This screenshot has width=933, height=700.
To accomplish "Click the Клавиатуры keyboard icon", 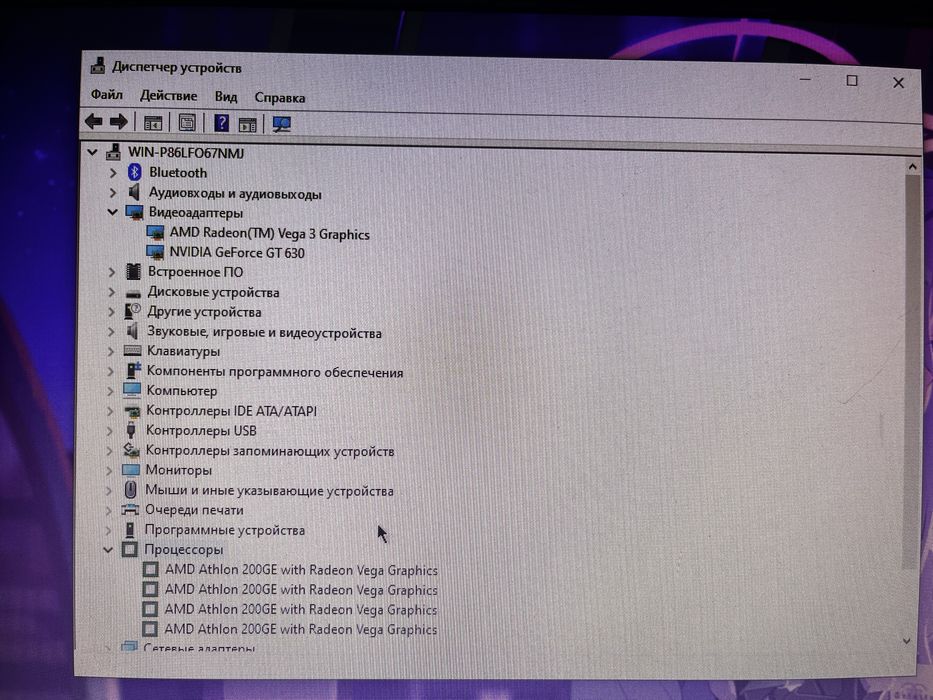I will coord(132,351).
